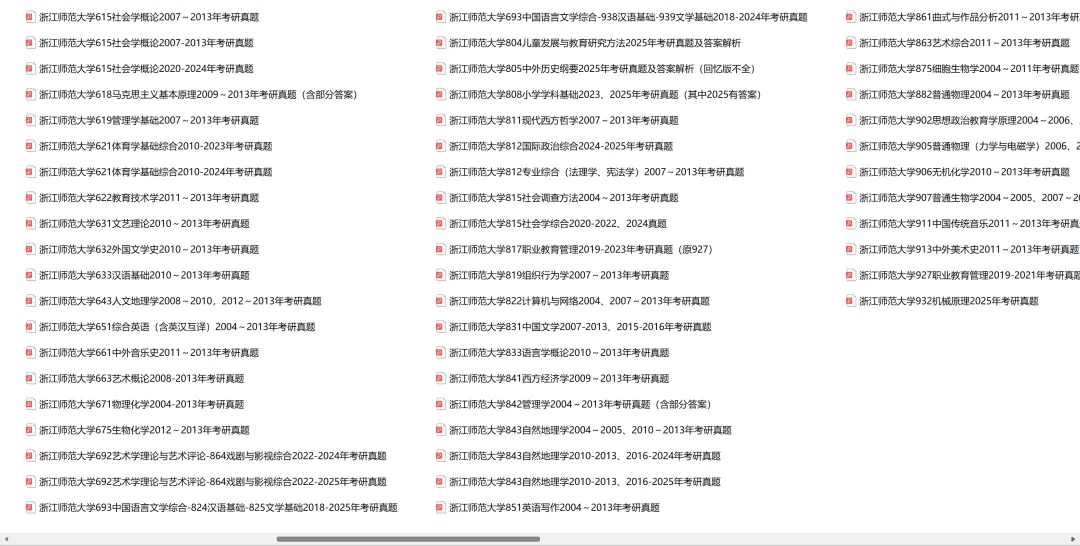Click the scrollbar right arrow
Viewport: 1080px width, 546px height.
pyautogui.click(x=1074, y=539)
